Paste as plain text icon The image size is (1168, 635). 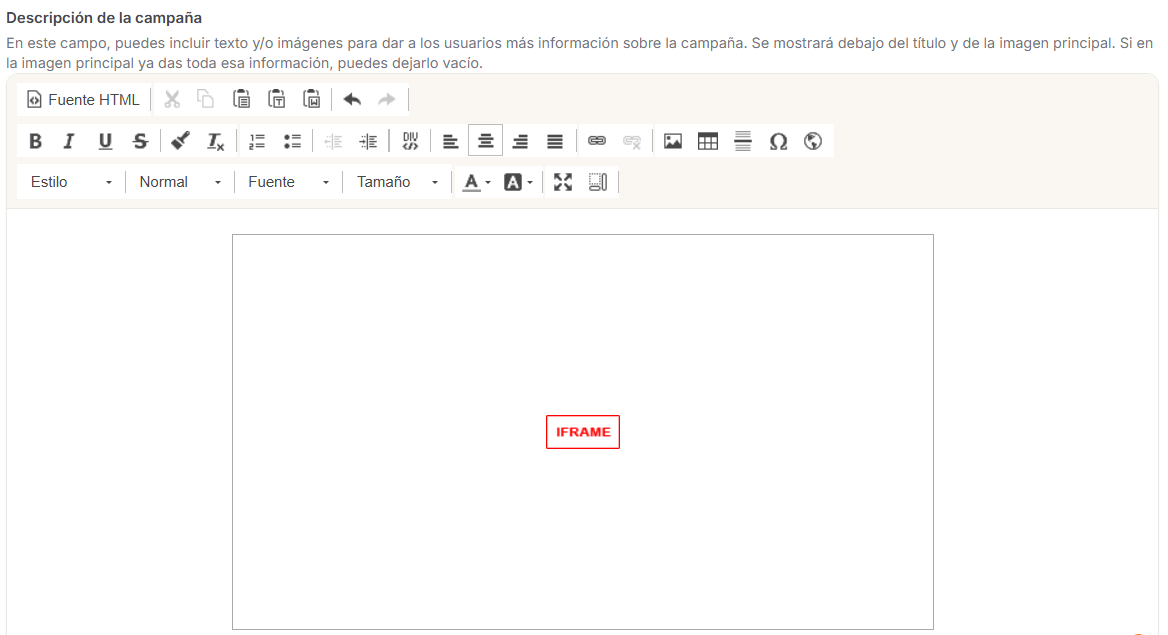pos(276,100)
